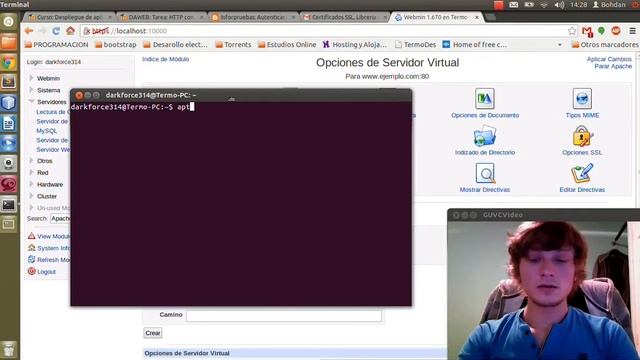Click browser home icon
Image resolution: width=640 pixels, height=360 pixels.
70,31
